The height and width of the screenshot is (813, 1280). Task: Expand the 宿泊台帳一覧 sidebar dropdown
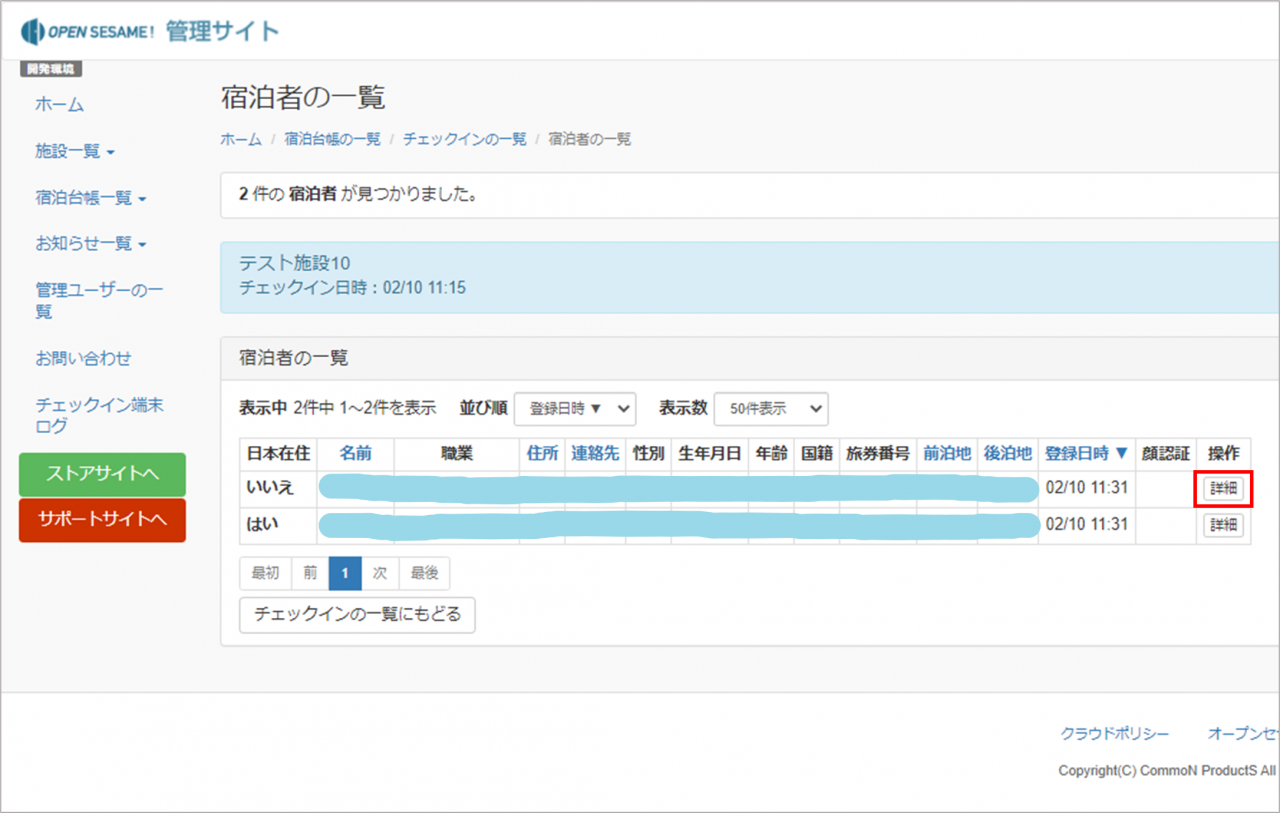91,198
